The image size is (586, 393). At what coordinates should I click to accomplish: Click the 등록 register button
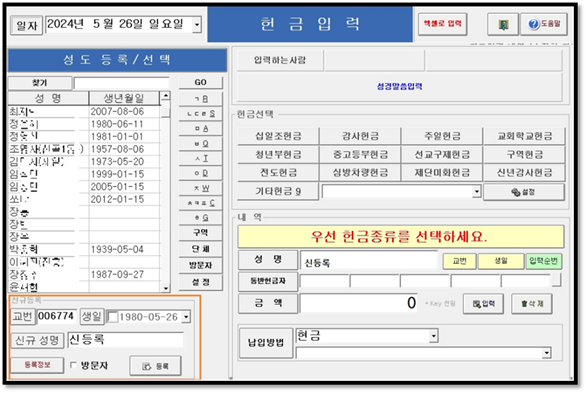(x=155, y=366)
